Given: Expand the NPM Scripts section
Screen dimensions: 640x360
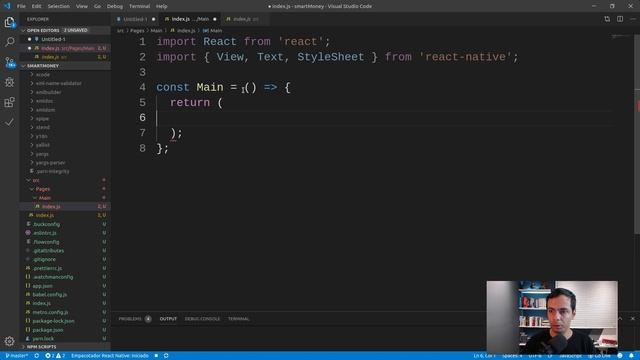Looking at the screenshot, I should (65, 347).
